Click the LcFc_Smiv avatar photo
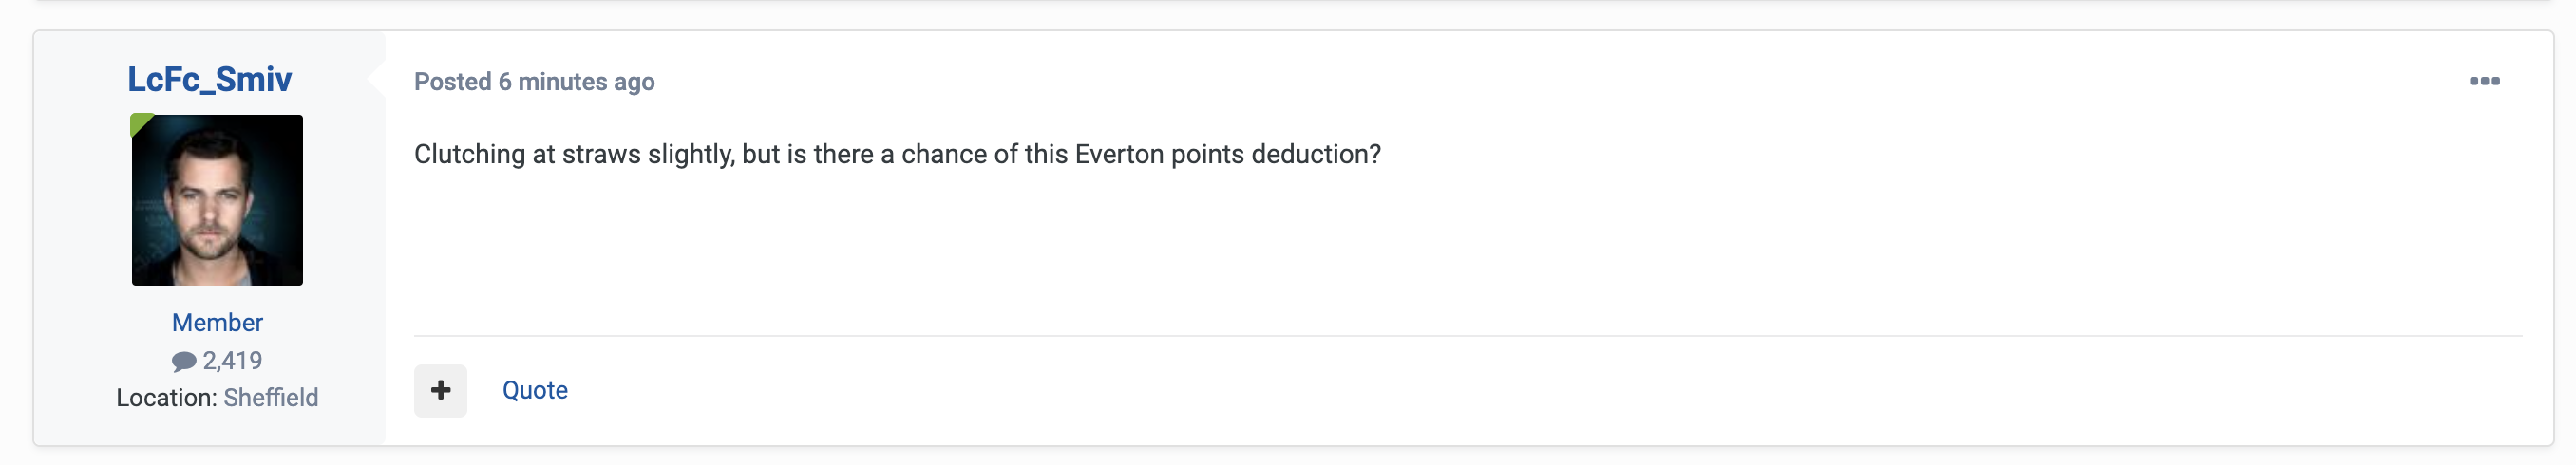2576x465 pixels. [x=217, y=200]
